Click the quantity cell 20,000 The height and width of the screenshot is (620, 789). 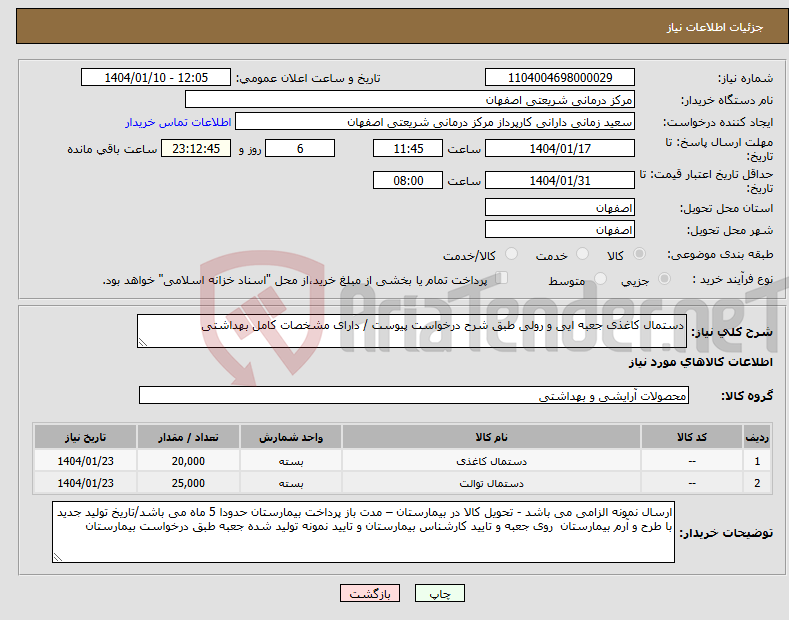click(188, 461)
